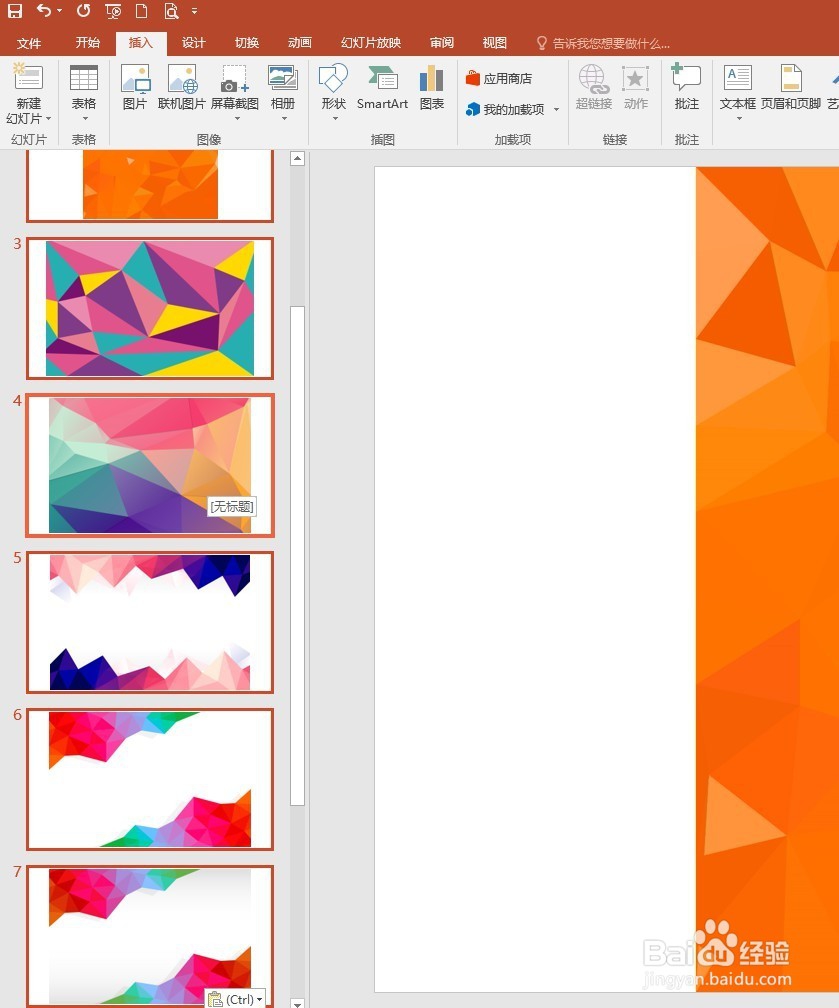Switch to the 设计 tab

click(x=194, y=42)
